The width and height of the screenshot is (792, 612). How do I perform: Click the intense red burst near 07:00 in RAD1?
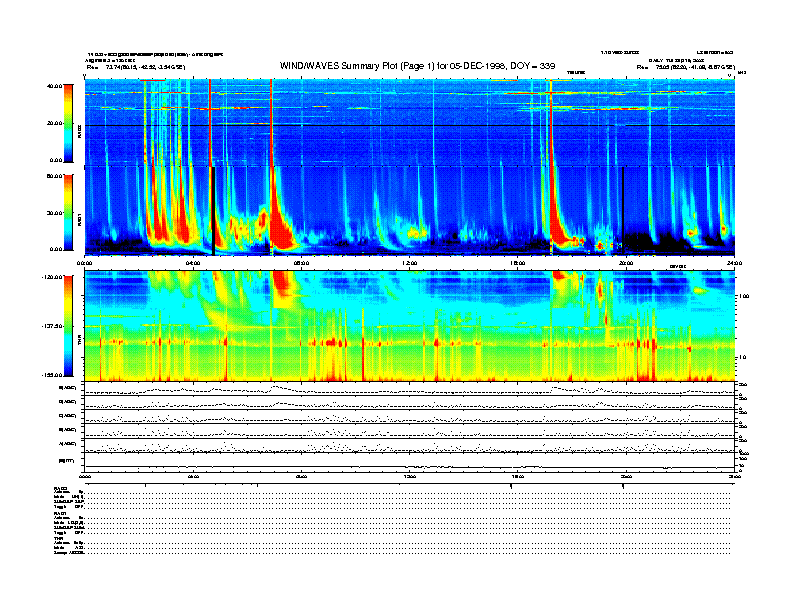279,225
